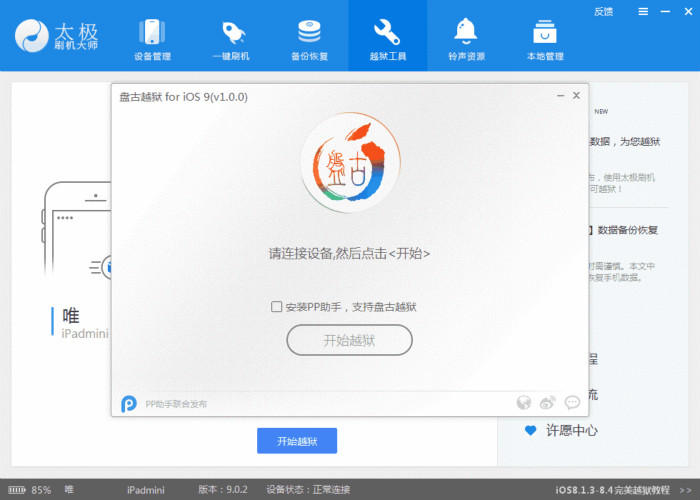Image resolution: width=700 pixels, height=500 pixels.
Task: Open the hamburger main menu icon
Action: tap(643, 12)
